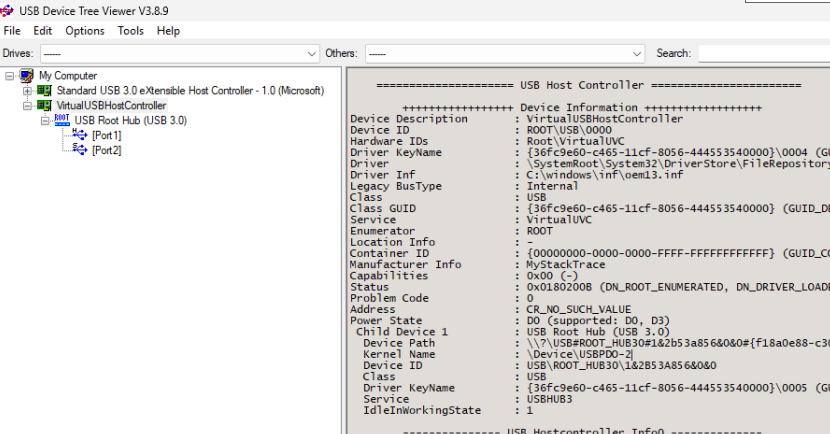
Task: Click the Capabilities value 0x00 (-)
Action: (x=552, y=276)
